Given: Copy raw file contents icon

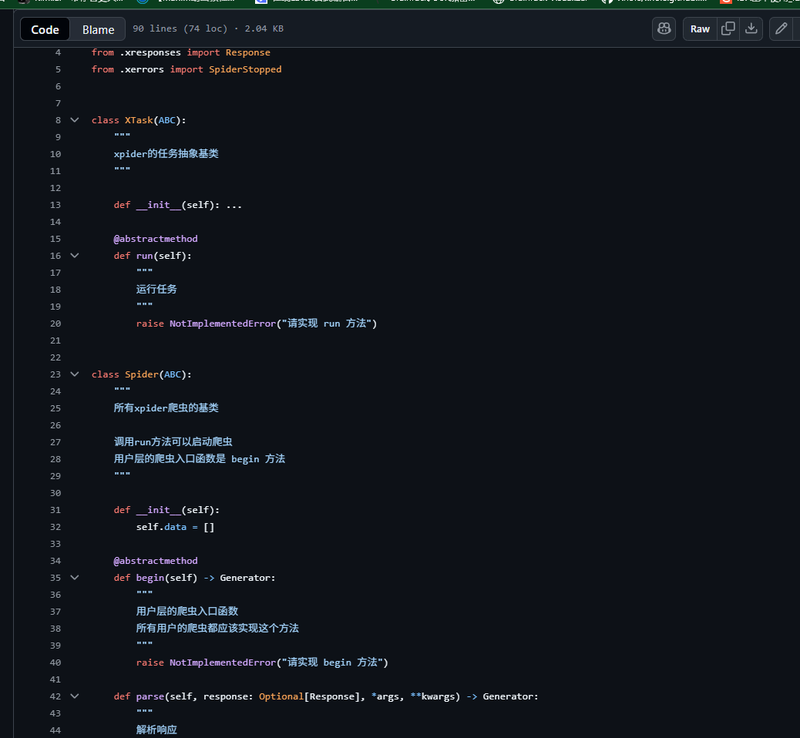Looking at the screenshot, I should [x=728, y=29].
